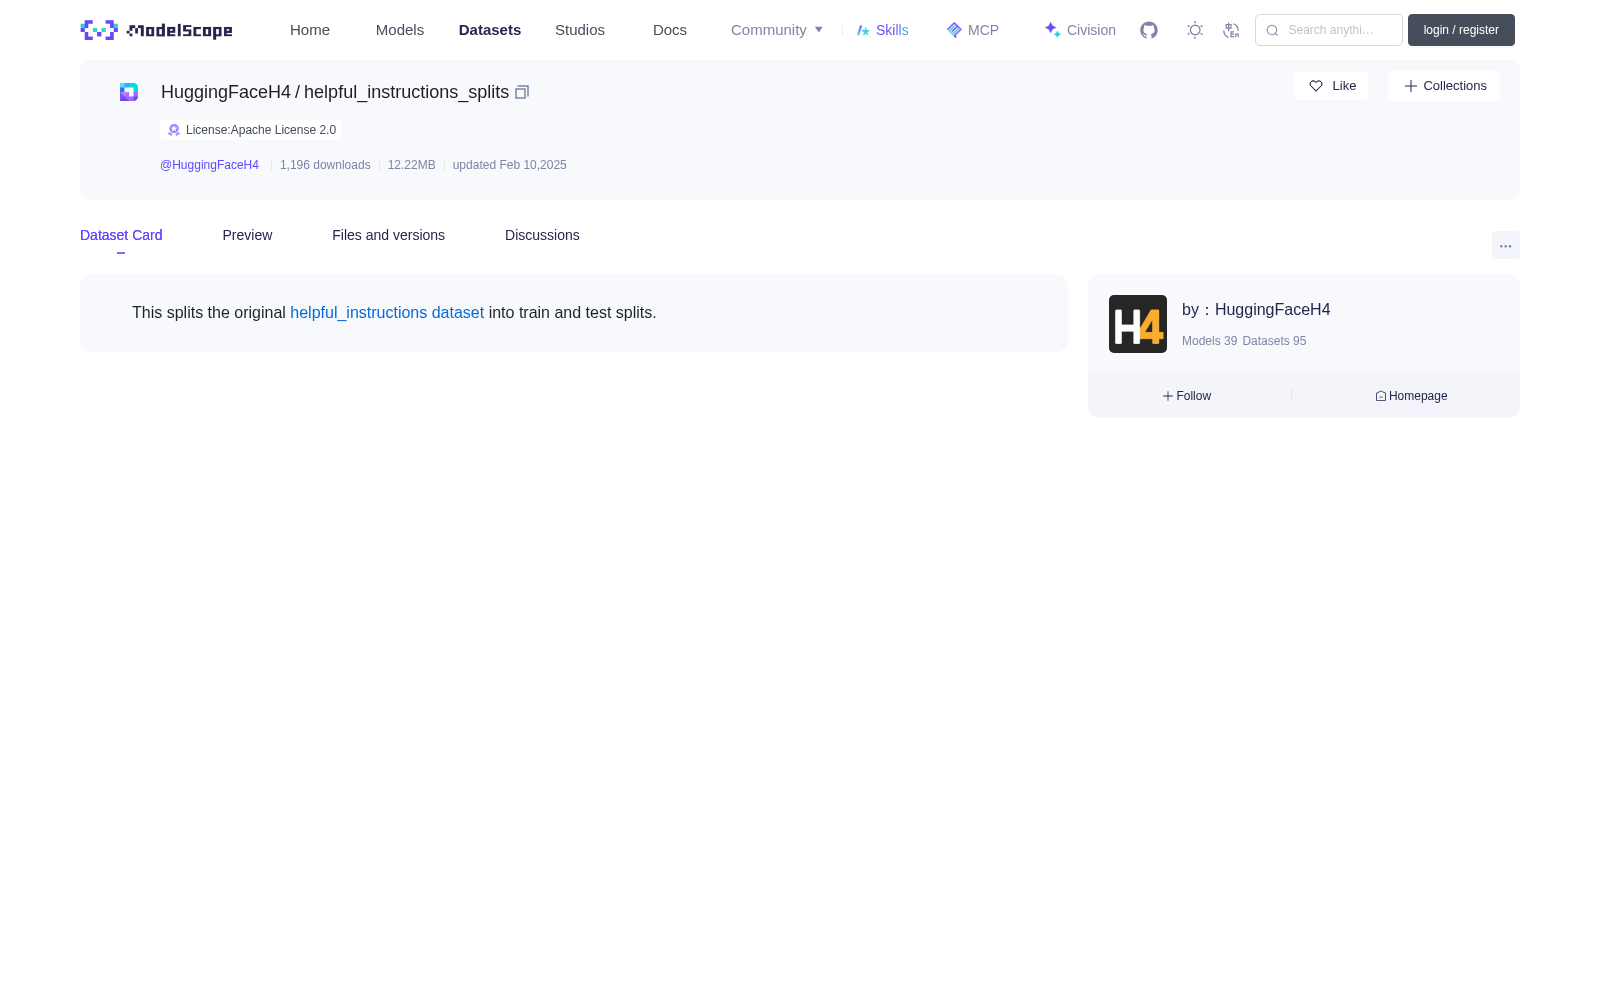Click the @HuggingFaceH4 owner link

pos(209,165)
